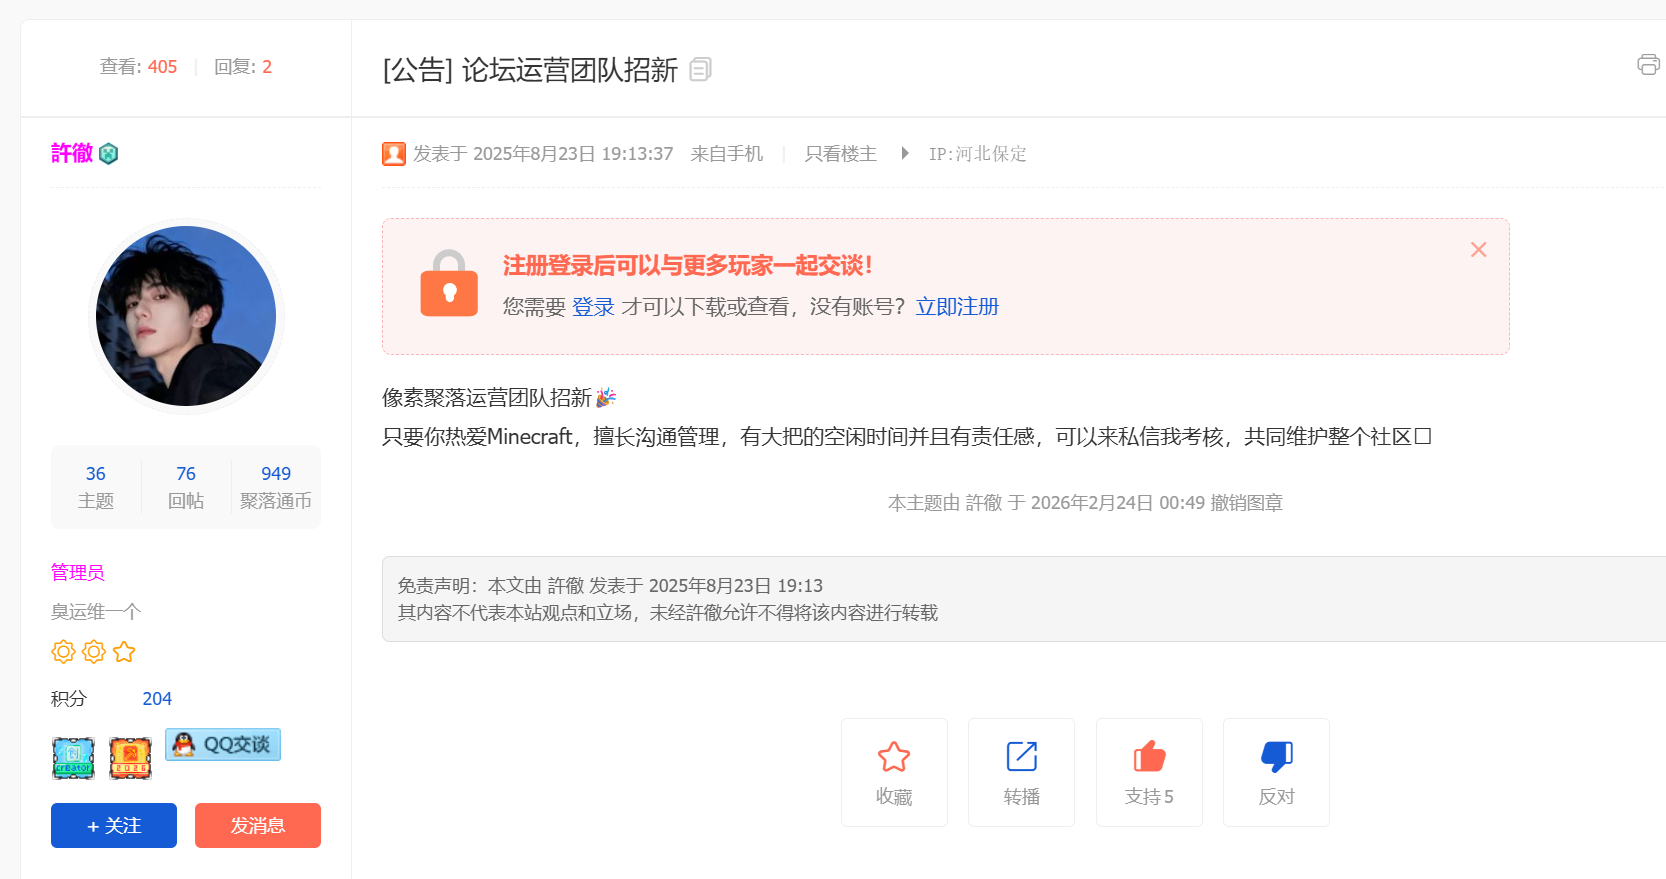Click the 收藏 star icon
This screenshot has height=879, width=1666.
click(x=893, y=757)
